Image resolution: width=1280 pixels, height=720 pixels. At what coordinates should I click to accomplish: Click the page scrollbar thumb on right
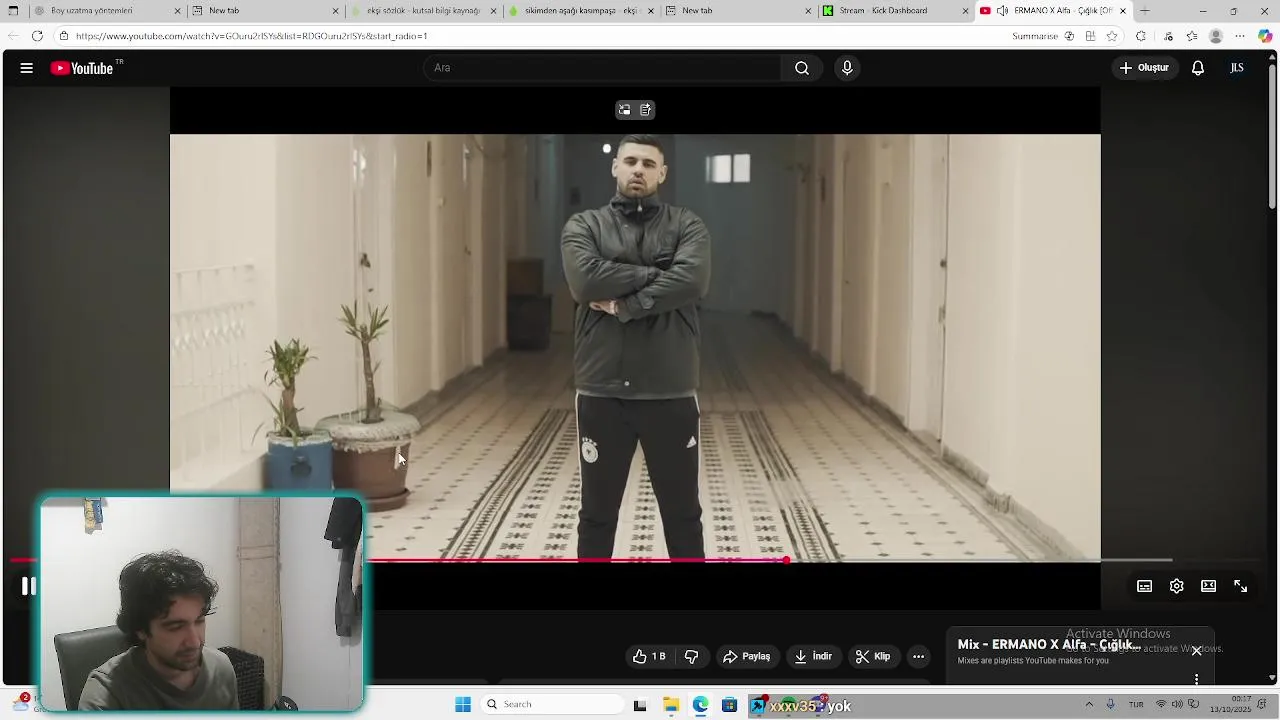click(1272, 135)
